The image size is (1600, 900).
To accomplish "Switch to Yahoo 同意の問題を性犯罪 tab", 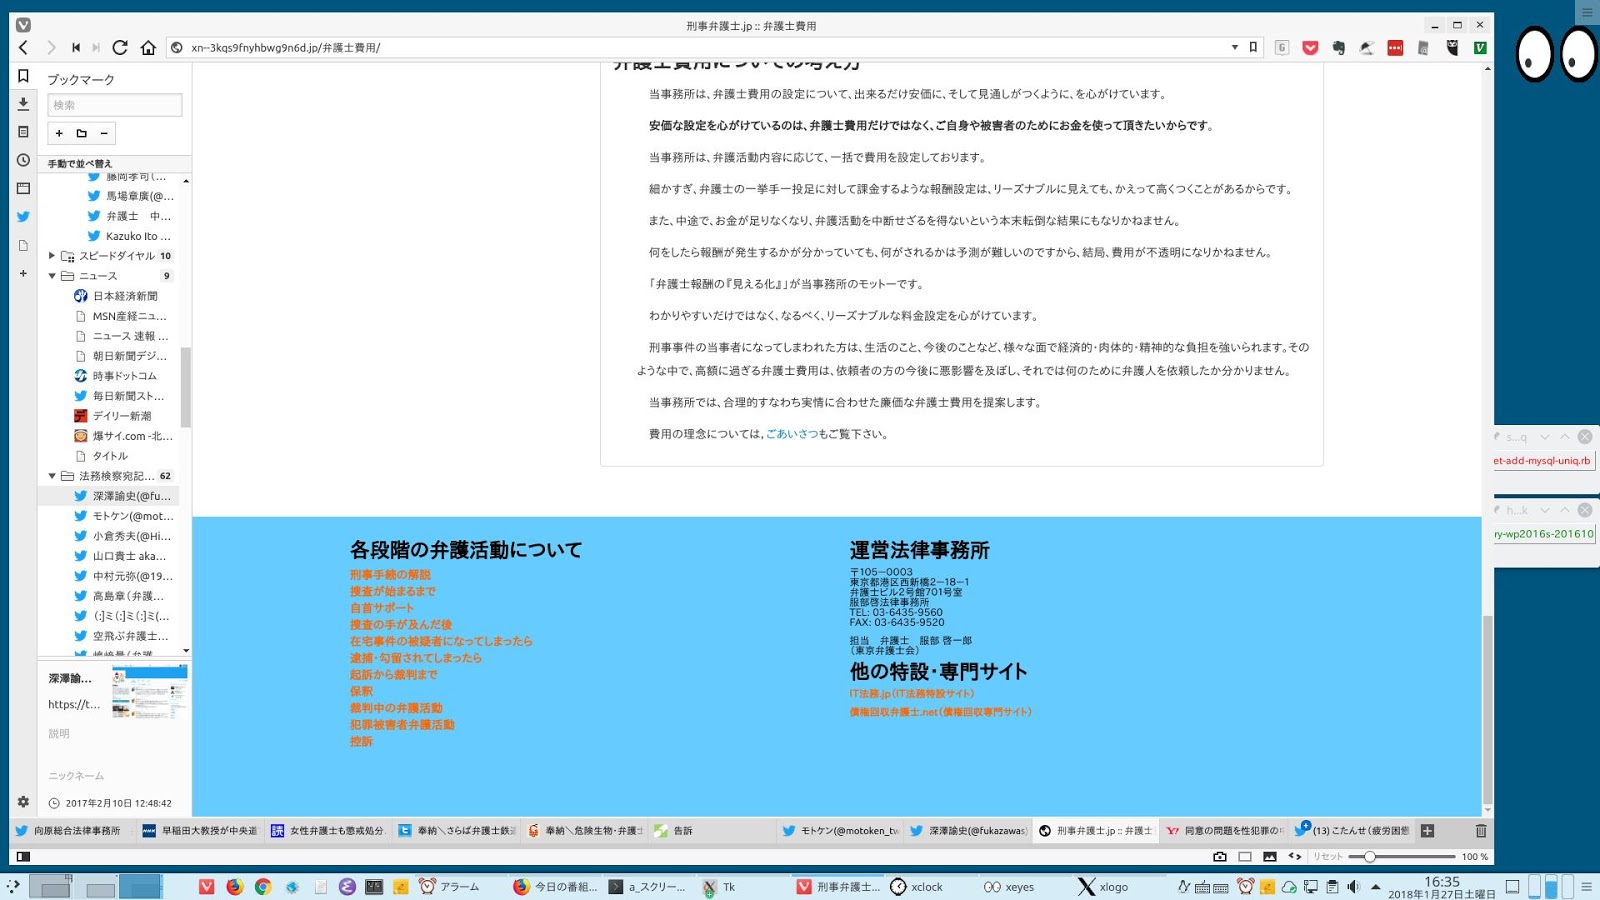I will pos(1224,830).
